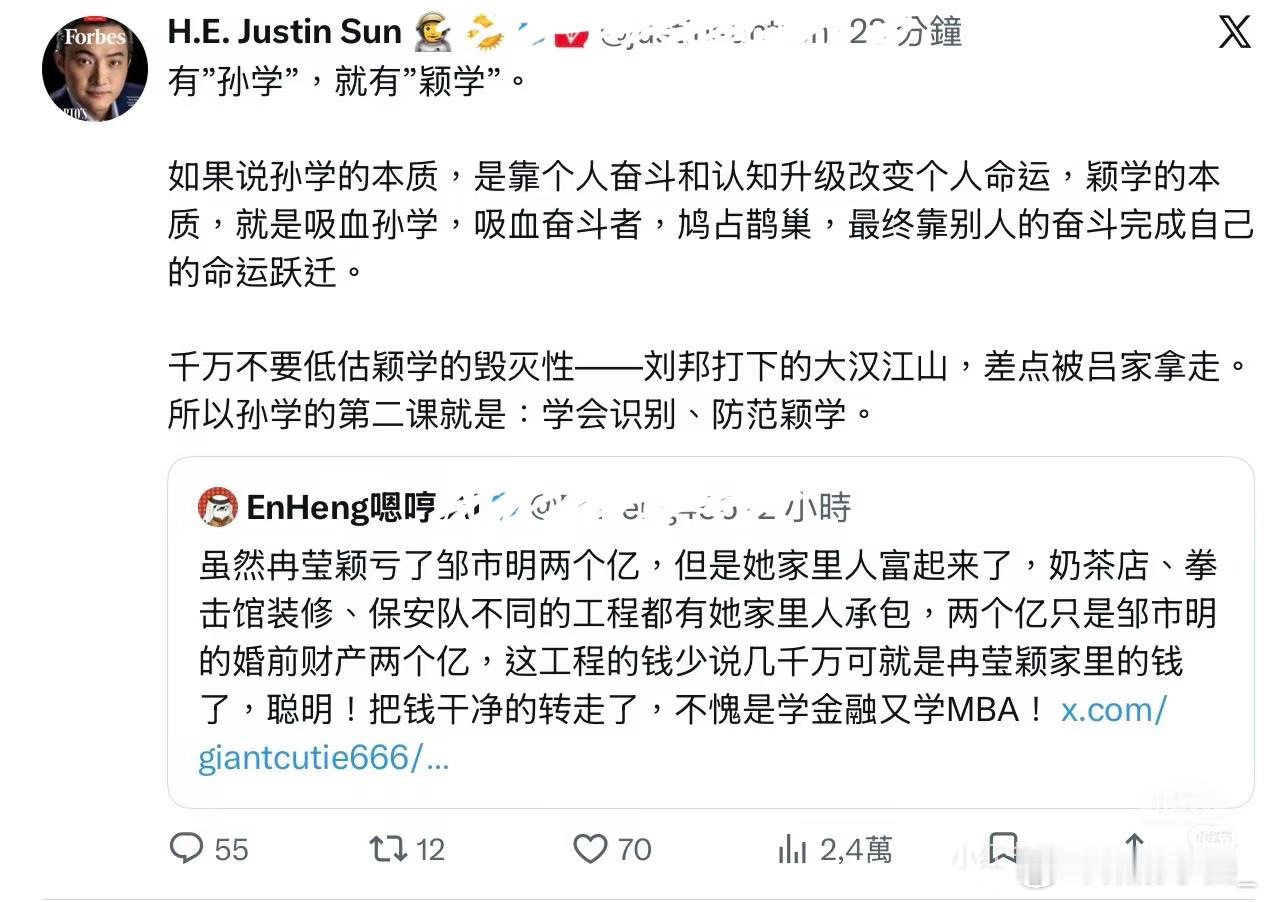Image resolution: width=1268 pixels, height=902 pixels.
Task: Share tweet using upload arrow icon
Action: point(1134,849)
